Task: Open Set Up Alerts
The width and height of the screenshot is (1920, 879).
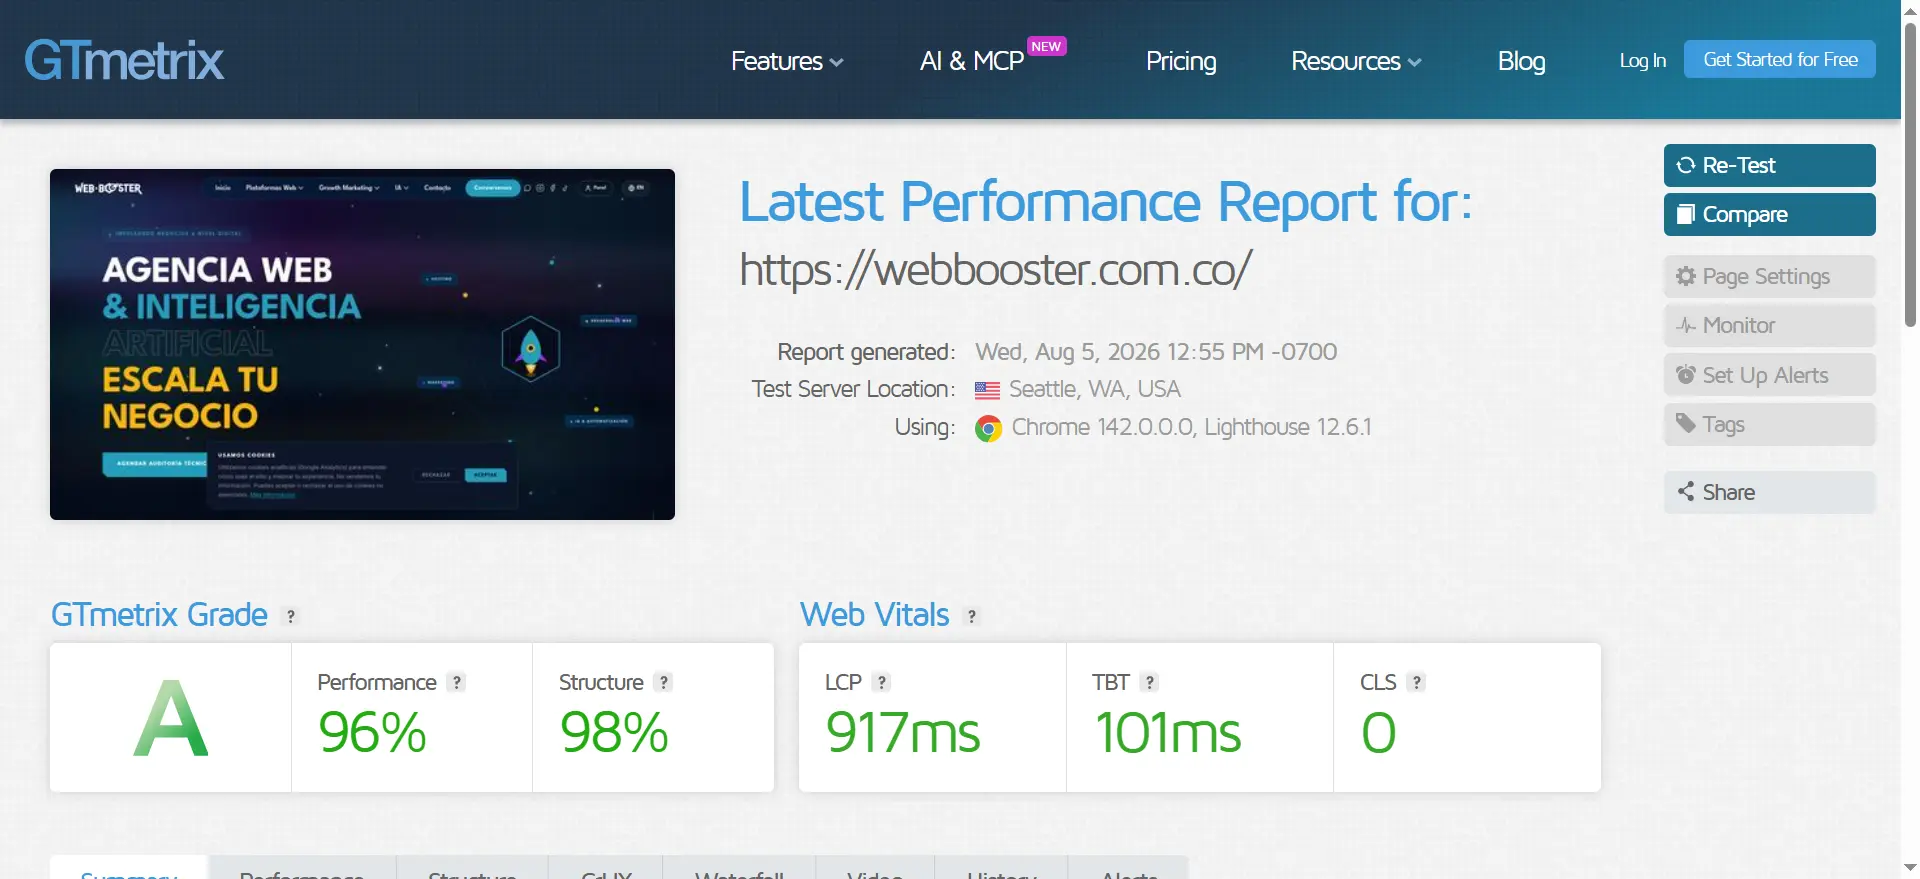Action: point(1770,375)
